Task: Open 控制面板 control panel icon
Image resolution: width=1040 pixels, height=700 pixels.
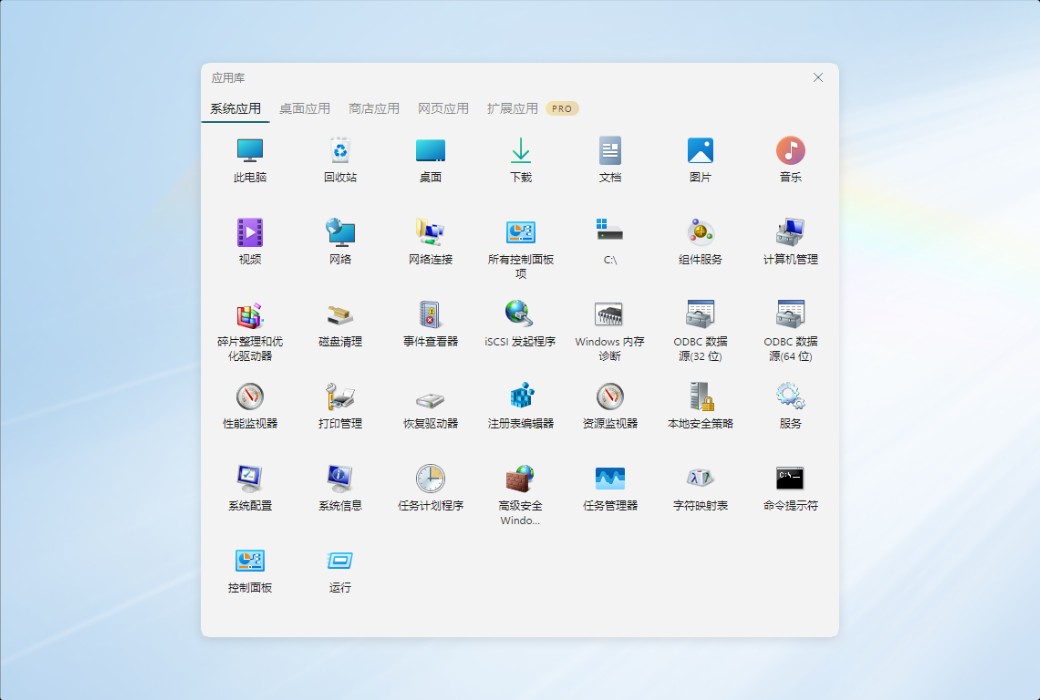Action: [x=250, y=561]
